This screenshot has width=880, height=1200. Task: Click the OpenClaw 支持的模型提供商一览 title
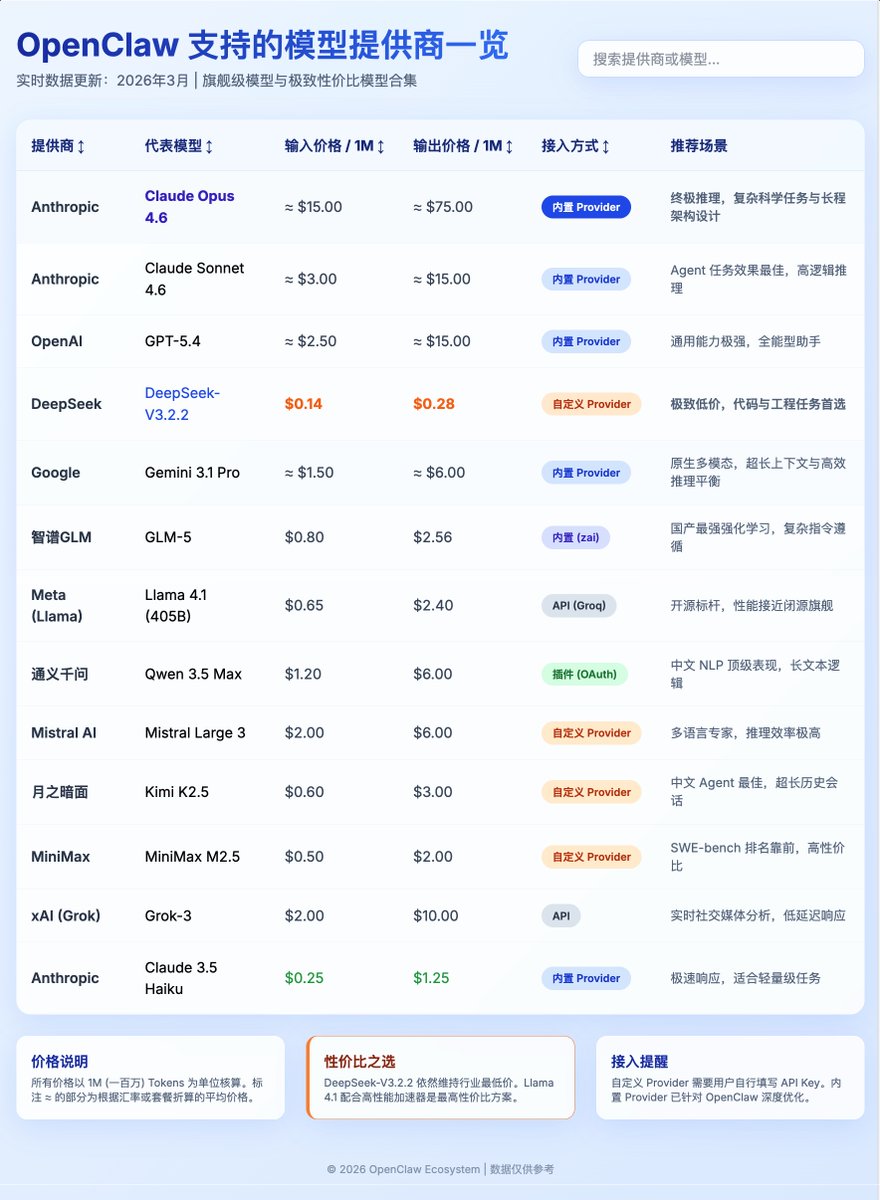pos(263,45)
